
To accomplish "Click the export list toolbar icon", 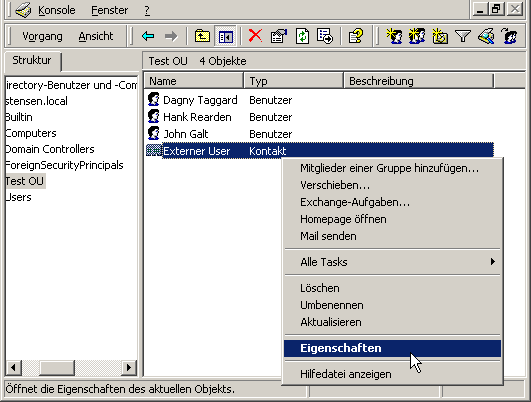I will pyautogui.click(x=325, y=36).
